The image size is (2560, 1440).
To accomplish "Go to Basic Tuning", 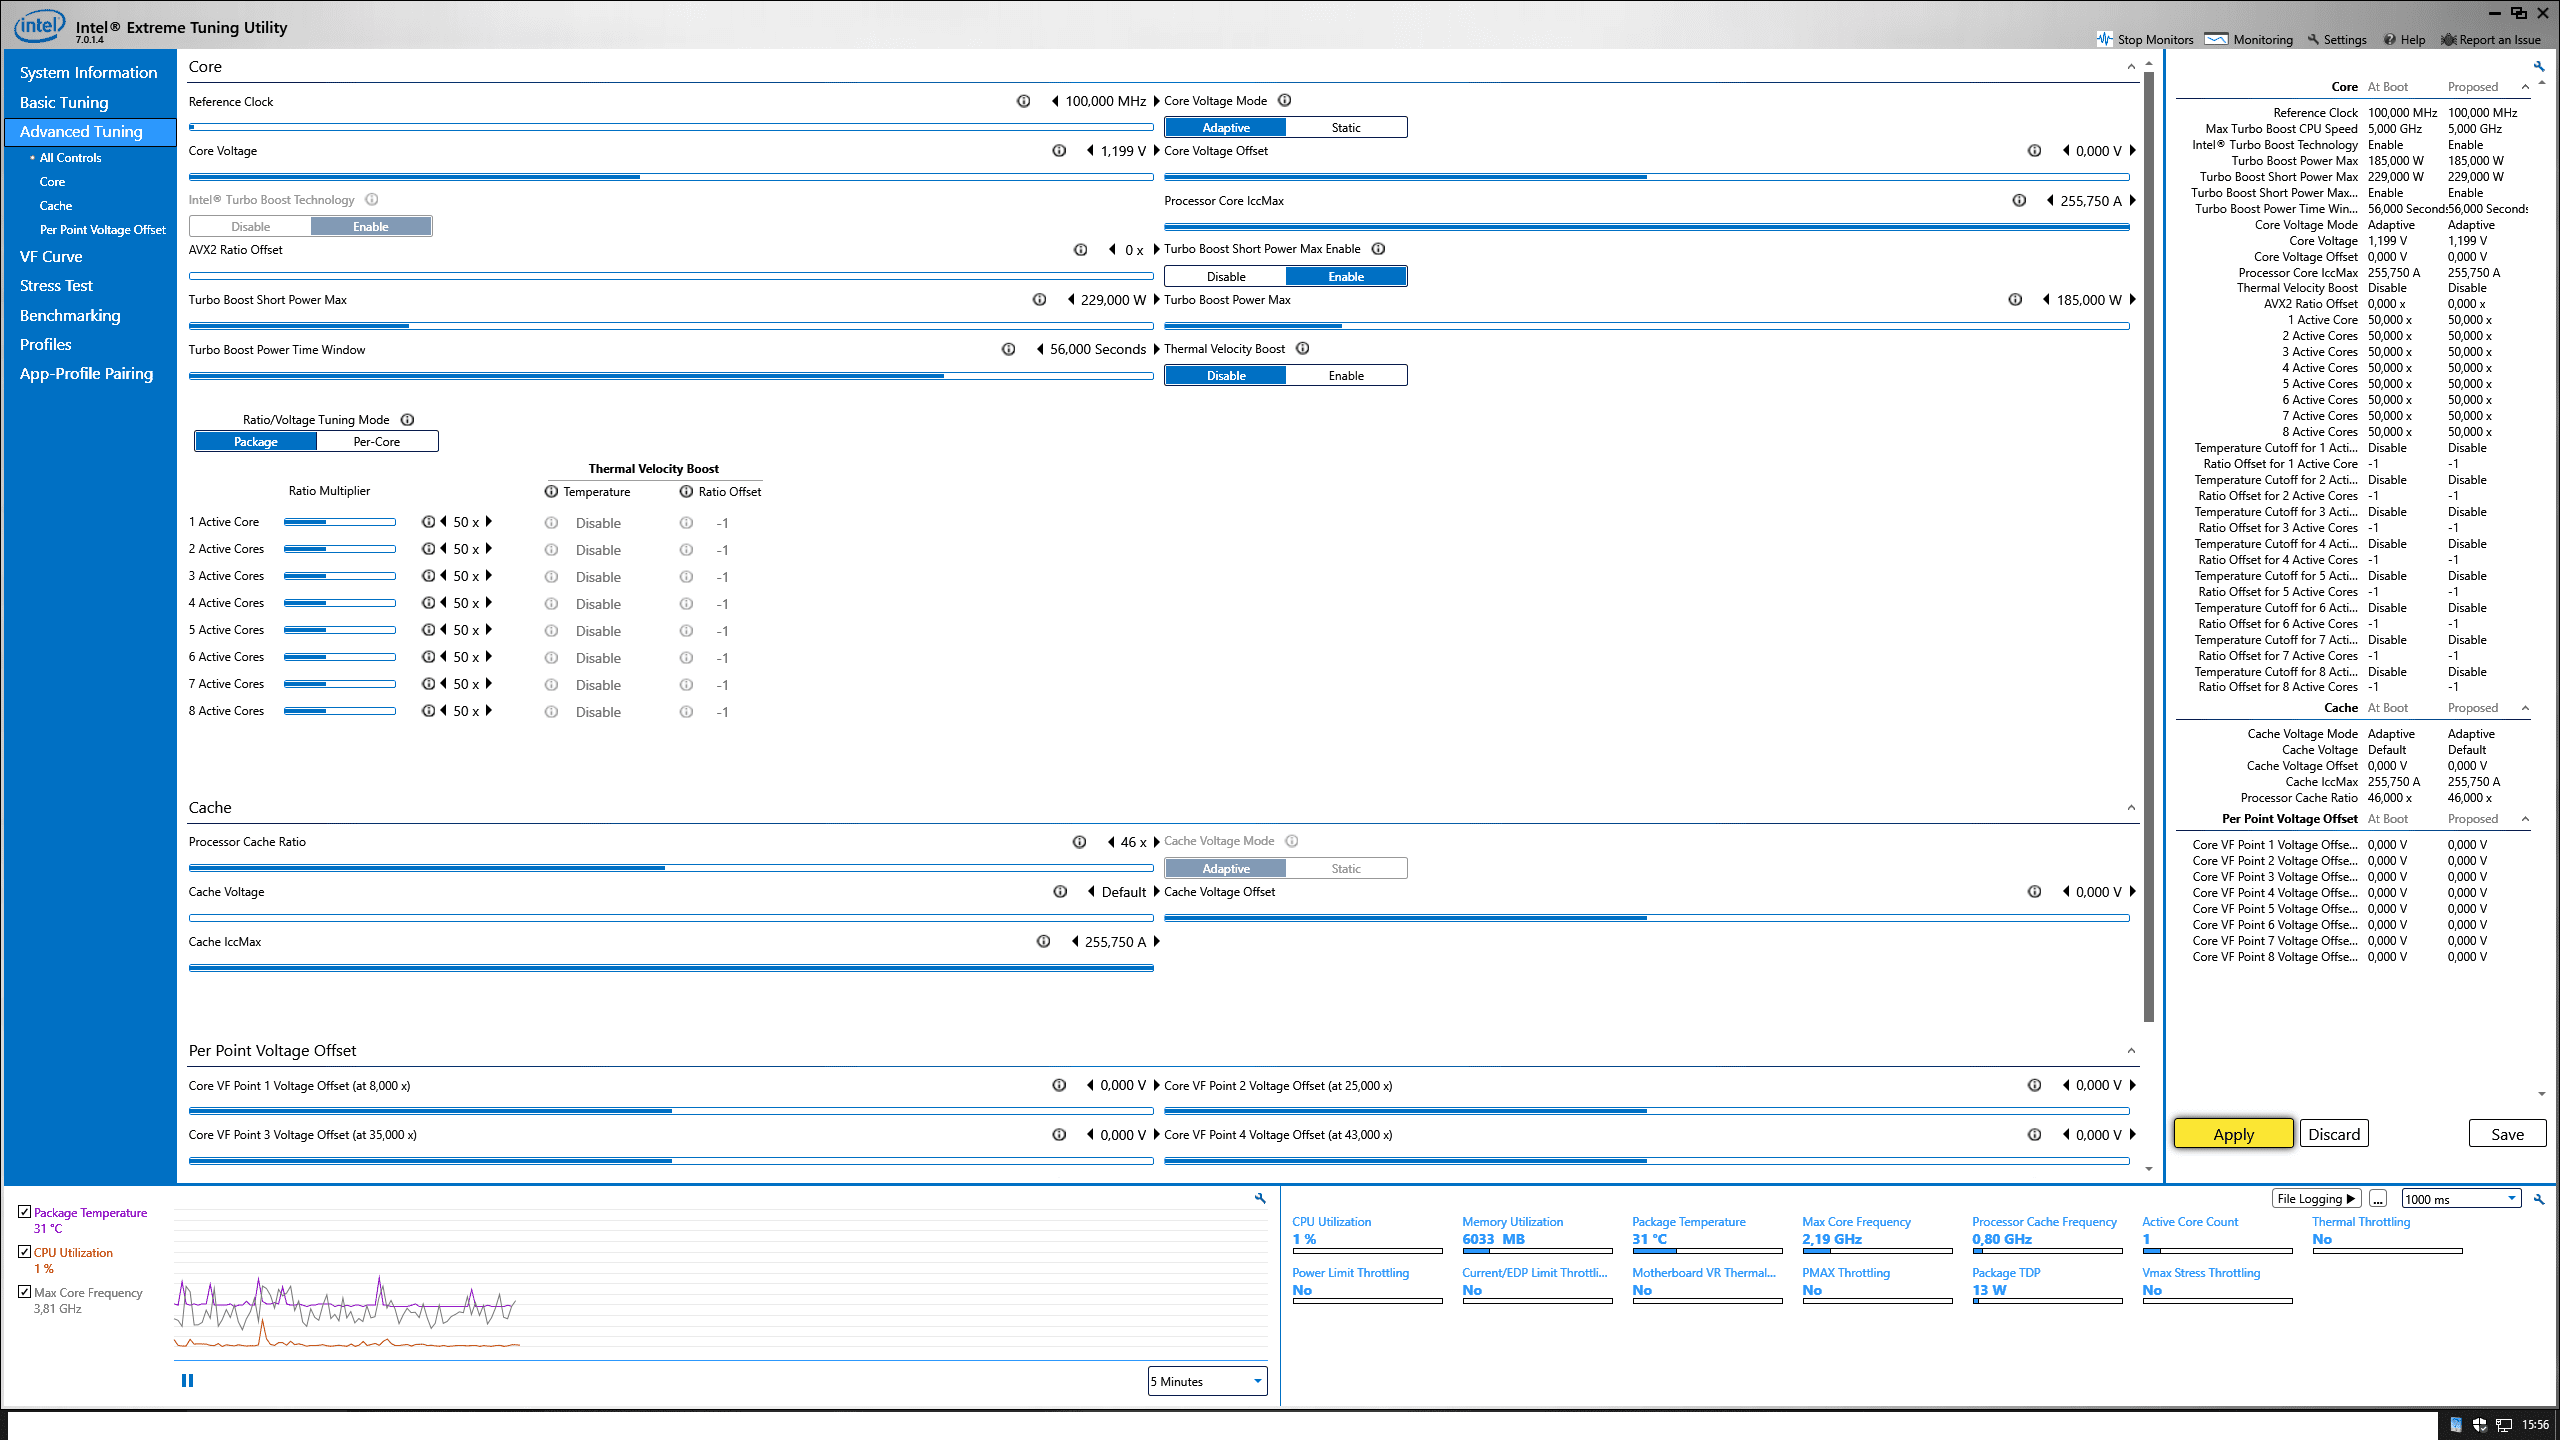I will (x=64, y=102).
